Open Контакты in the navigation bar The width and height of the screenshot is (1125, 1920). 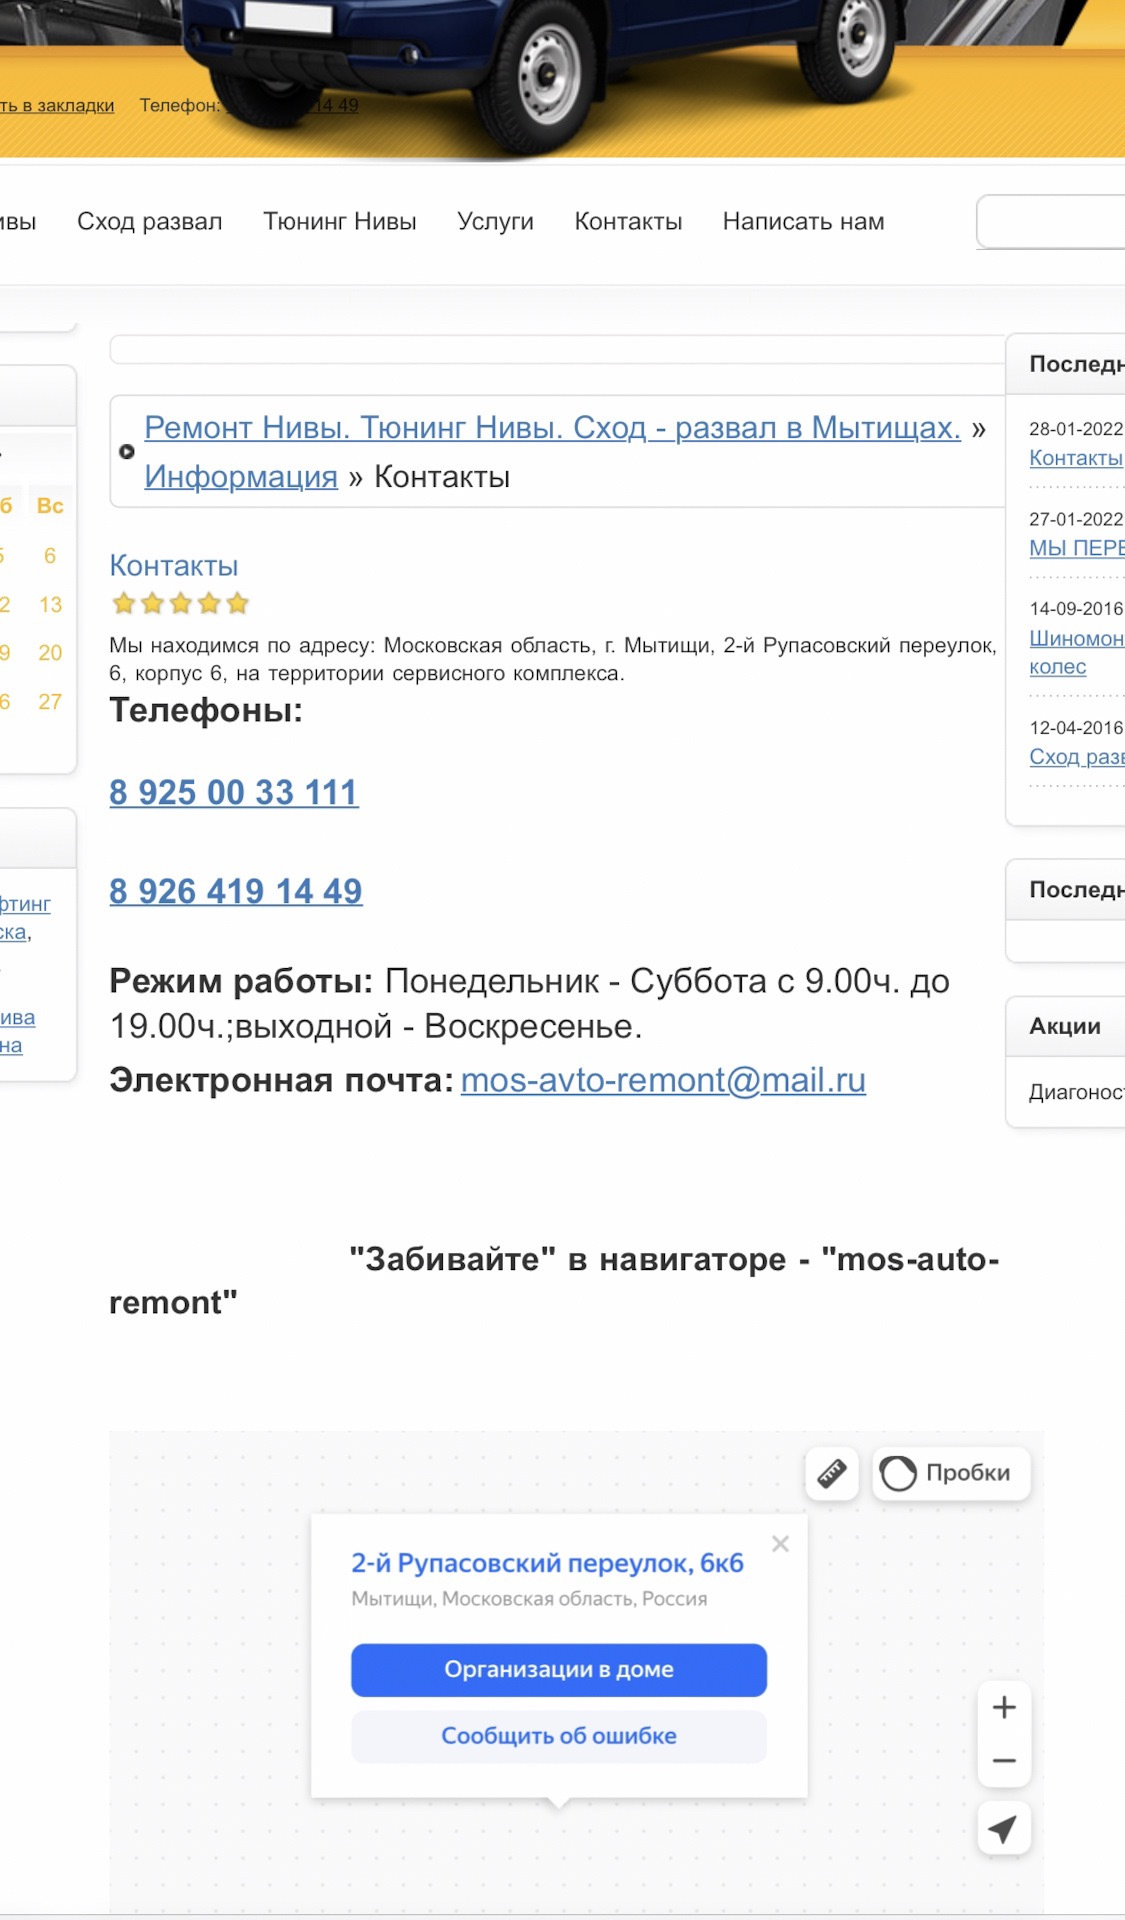tap(628, 222)
